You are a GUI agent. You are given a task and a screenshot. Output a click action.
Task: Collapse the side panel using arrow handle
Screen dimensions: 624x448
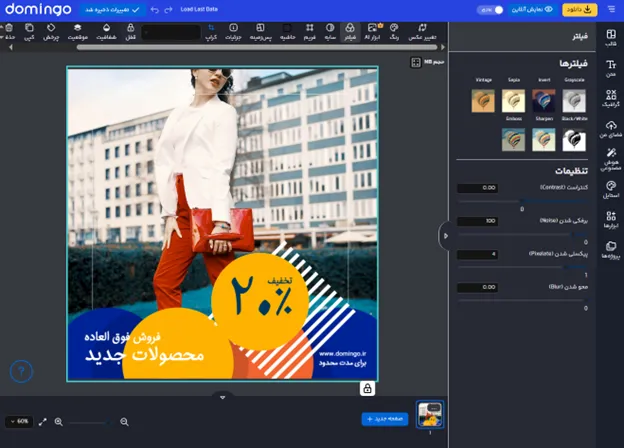pos(445,236)
